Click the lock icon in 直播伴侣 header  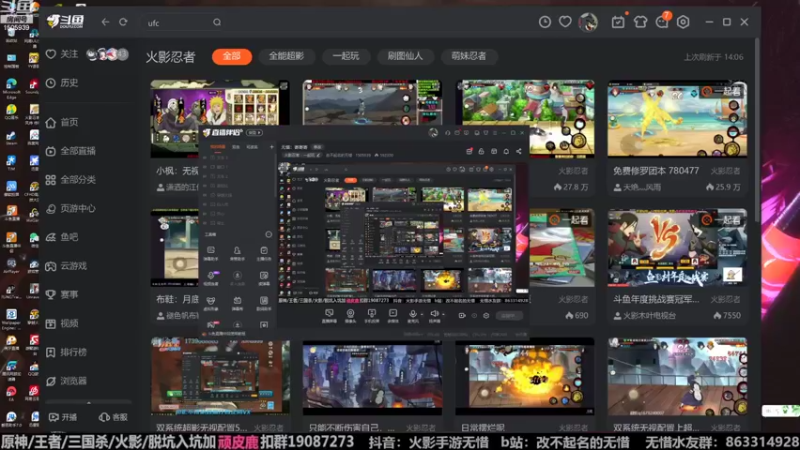[481, 151]
